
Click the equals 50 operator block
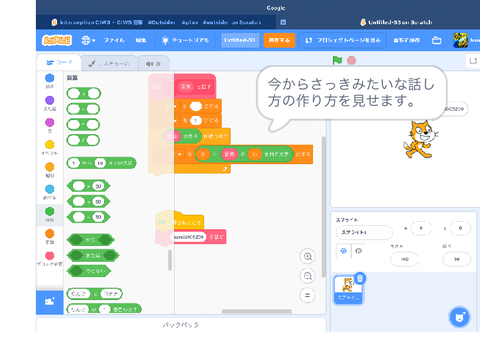(89, 217)
